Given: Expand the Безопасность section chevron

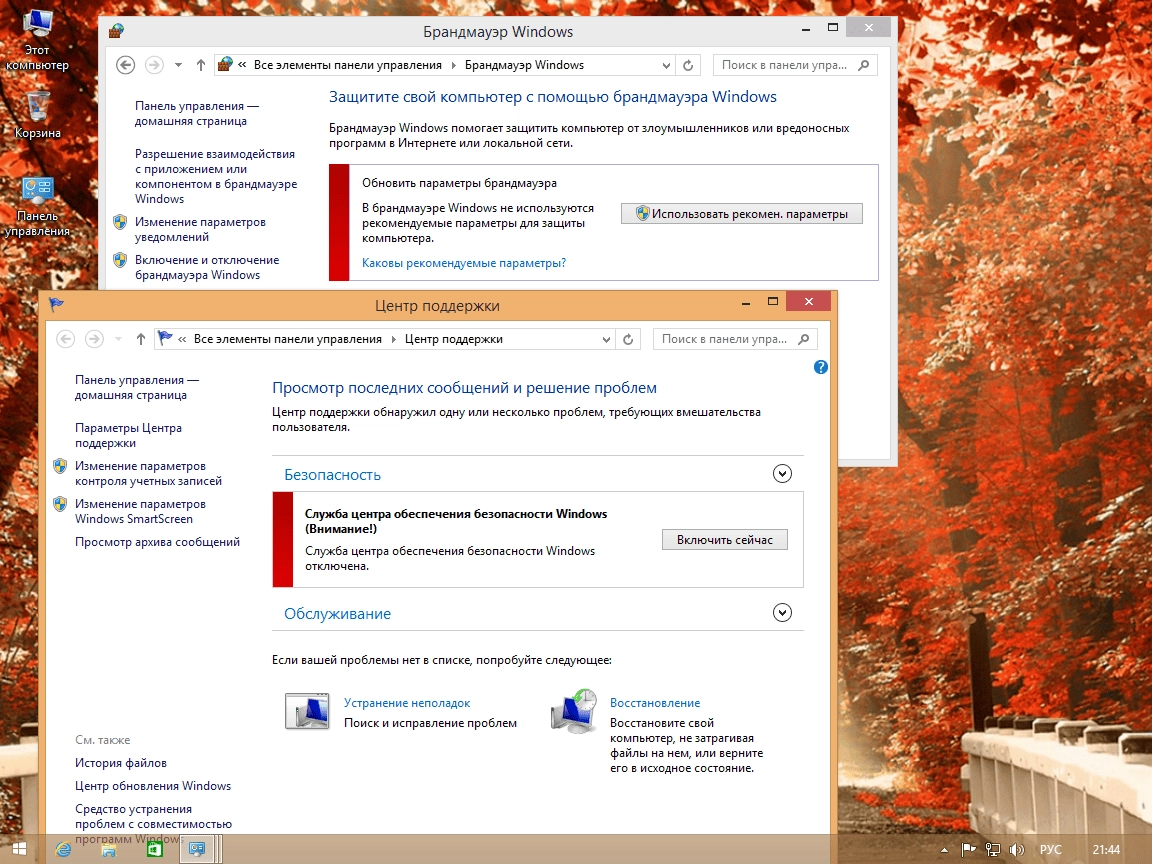Looking at the screenshot, I should (x=782, y=474).
